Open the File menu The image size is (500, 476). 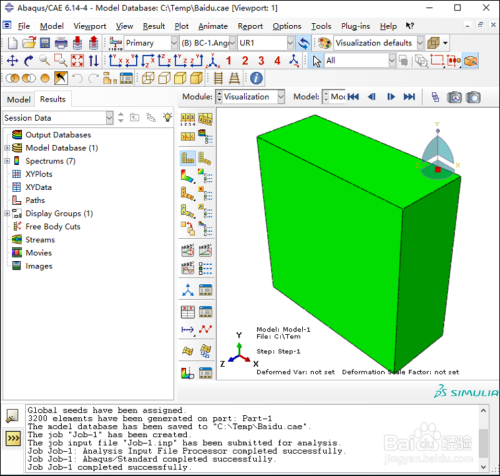tap(24, 26)
